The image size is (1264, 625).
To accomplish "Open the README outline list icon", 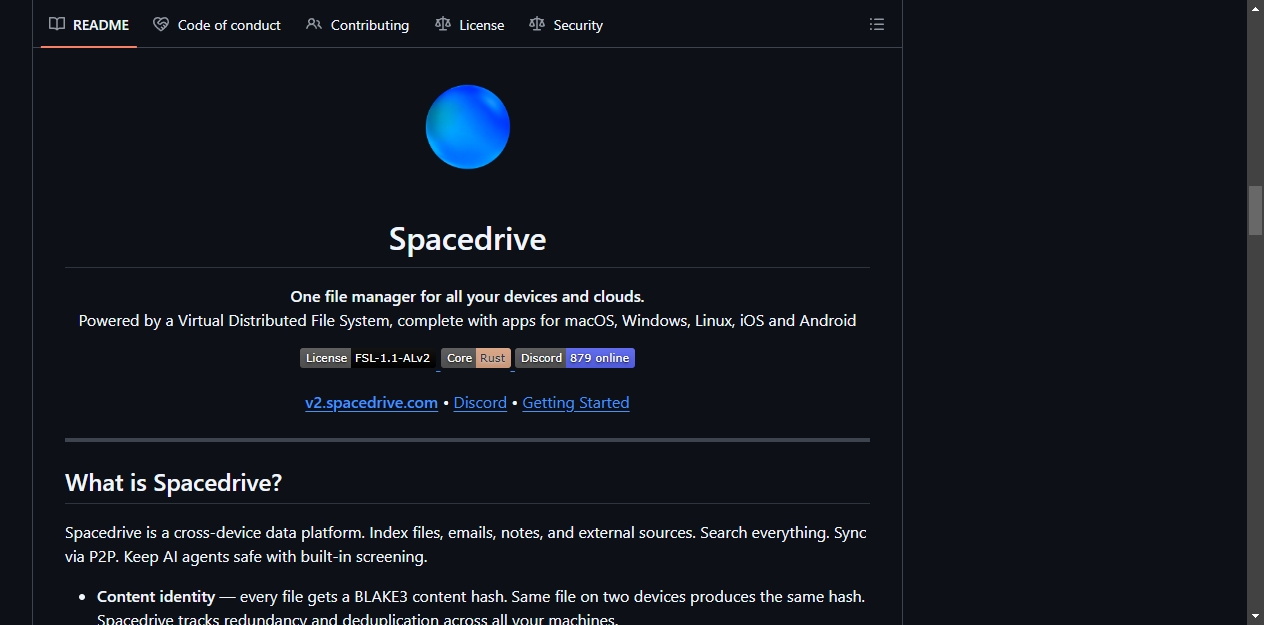I will click(877, 25).
